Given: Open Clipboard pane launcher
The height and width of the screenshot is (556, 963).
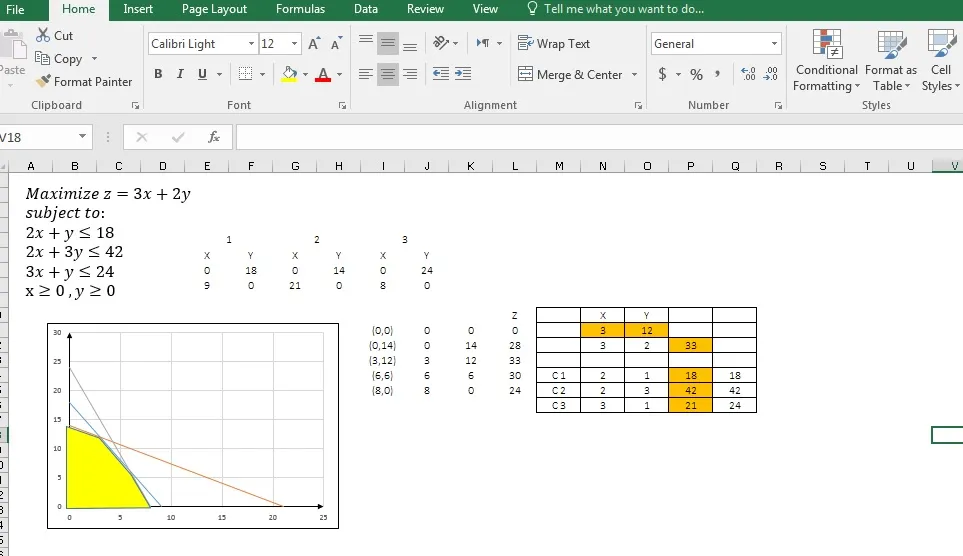Looking at the screenshot, I should pyautogui.click(x=135, y=106).
